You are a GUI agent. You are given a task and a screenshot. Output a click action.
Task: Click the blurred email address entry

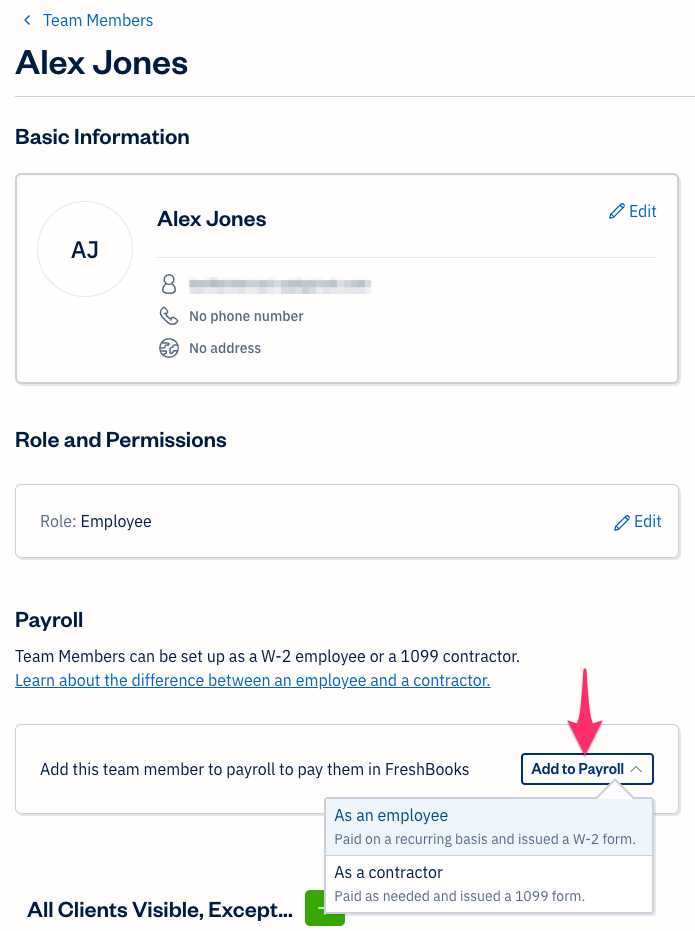[x=280, y=284]
